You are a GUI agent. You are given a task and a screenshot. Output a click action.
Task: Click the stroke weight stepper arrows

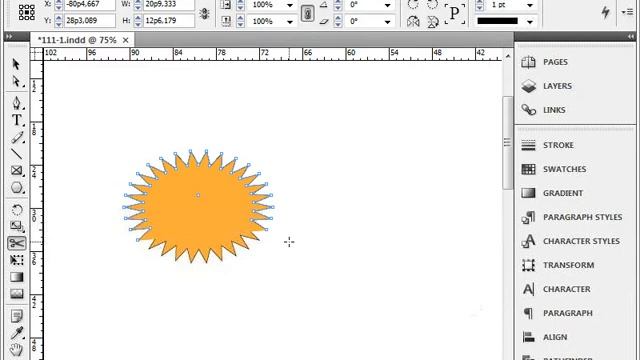(x=480, y=5)
